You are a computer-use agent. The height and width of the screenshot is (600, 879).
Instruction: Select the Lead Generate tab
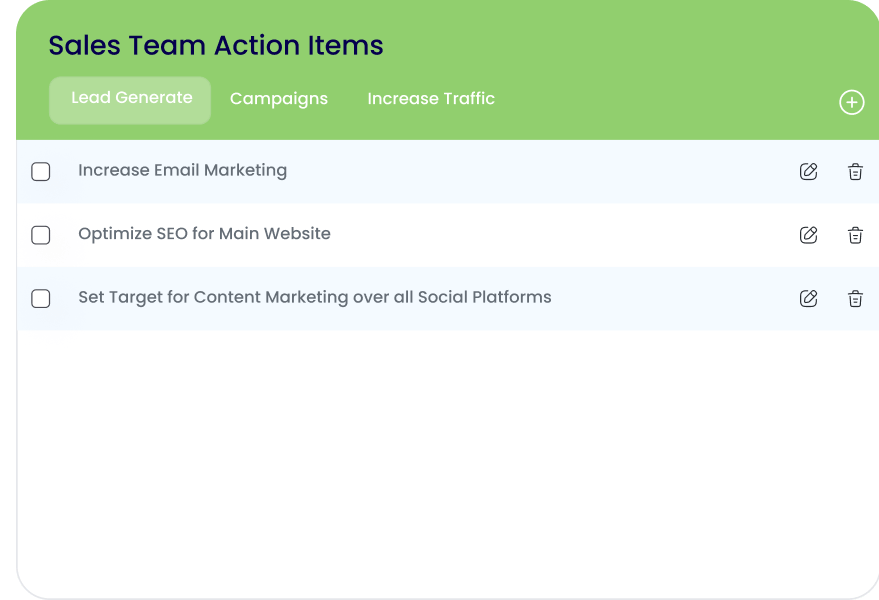point(131,99)
